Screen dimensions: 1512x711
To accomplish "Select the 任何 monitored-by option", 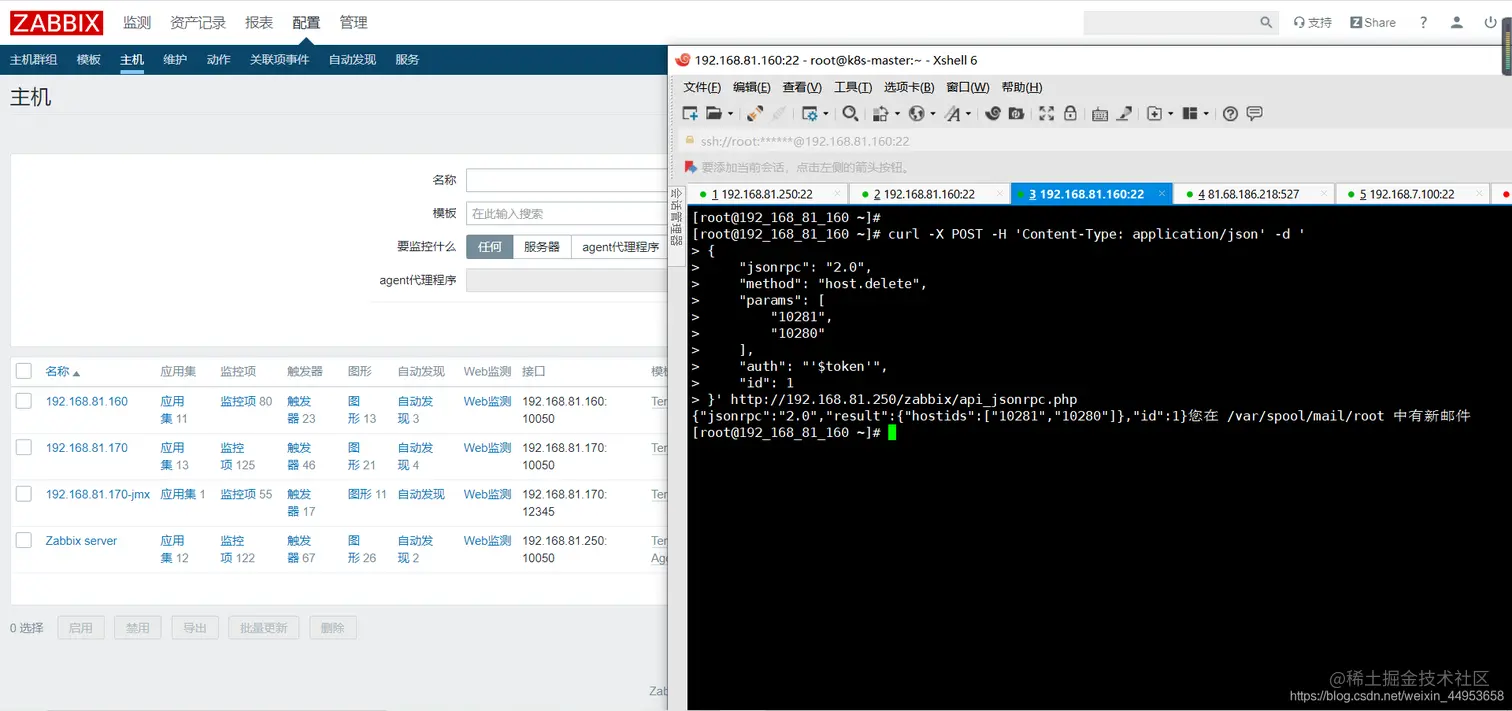I will (490, 247).
